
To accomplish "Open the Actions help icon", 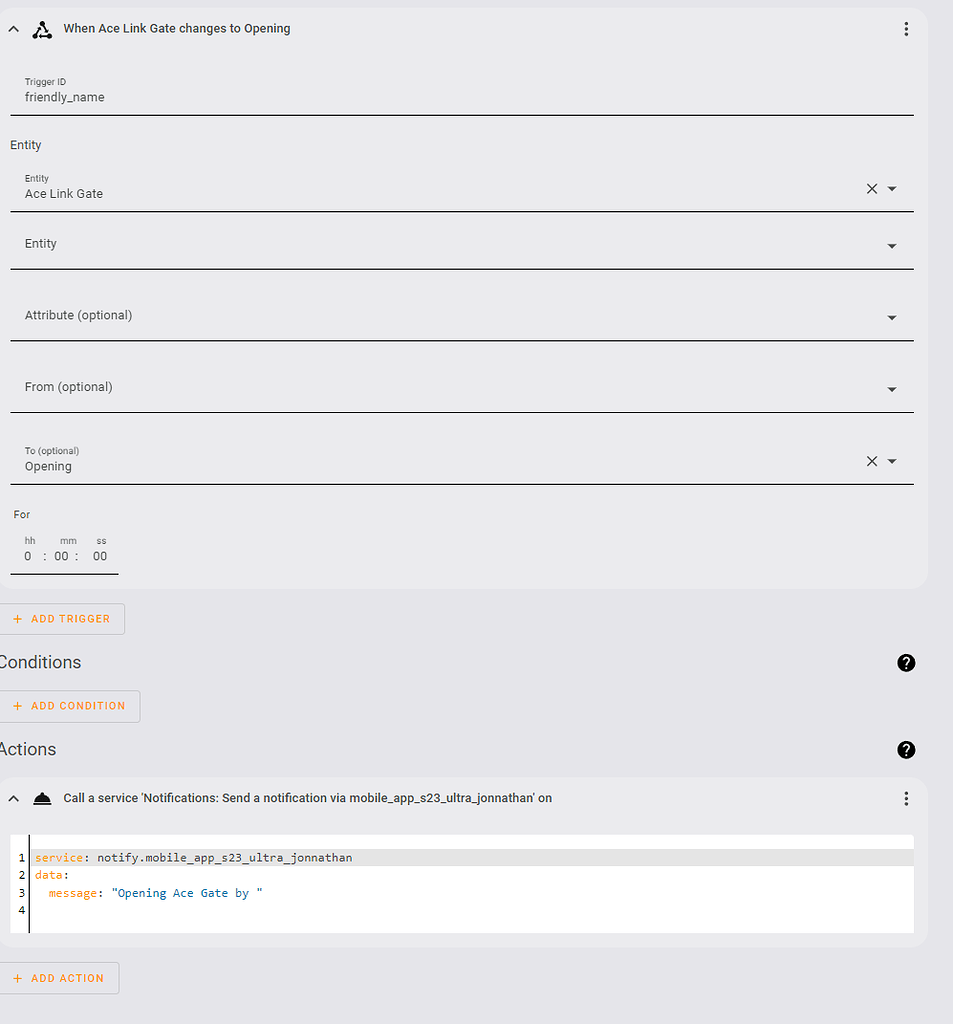I will 906,750.
